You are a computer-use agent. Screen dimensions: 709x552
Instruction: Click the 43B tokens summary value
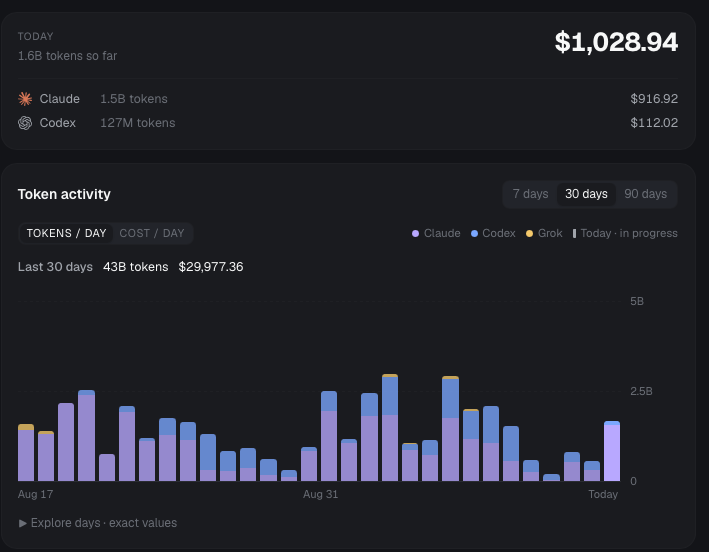click(136, 267)
